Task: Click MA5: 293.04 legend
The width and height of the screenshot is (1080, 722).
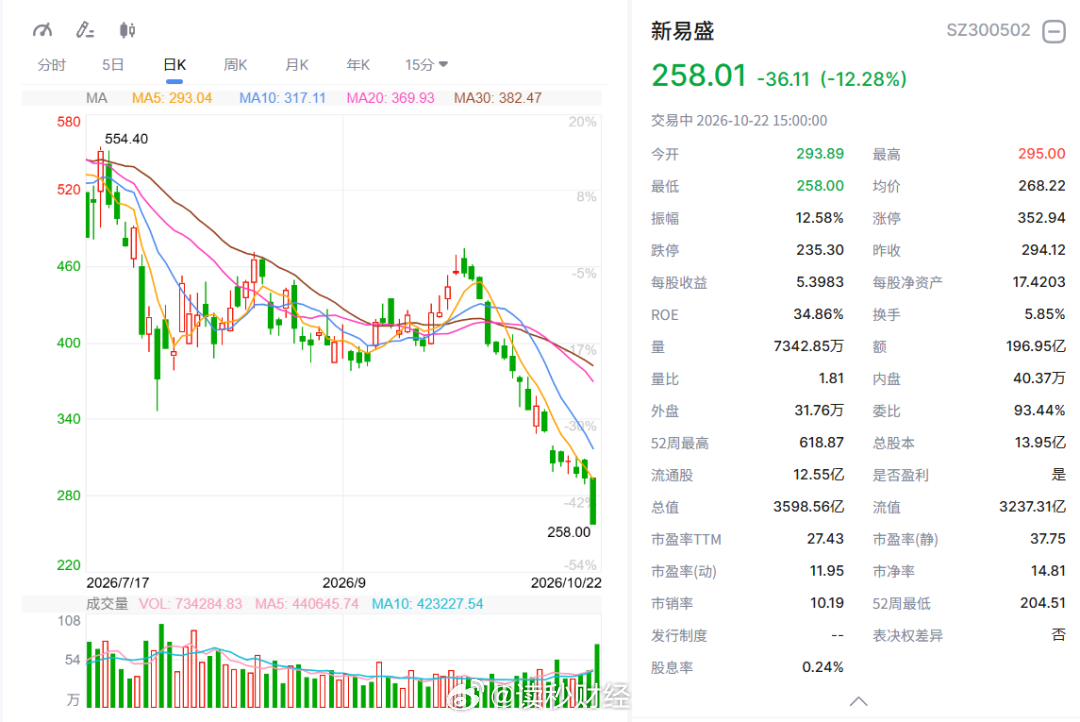Action: (x=172, y=98)
